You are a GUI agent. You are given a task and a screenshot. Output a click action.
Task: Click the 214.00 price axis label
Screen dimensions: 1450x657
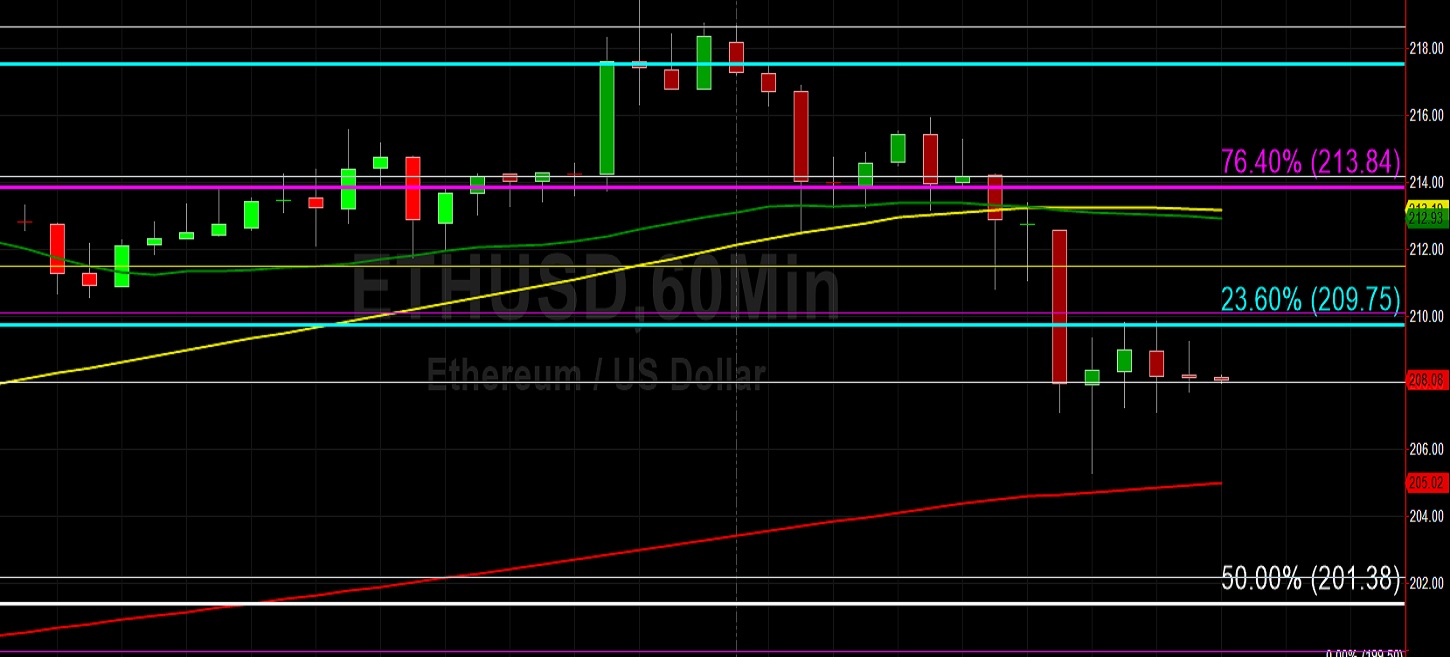(1427, 182)
